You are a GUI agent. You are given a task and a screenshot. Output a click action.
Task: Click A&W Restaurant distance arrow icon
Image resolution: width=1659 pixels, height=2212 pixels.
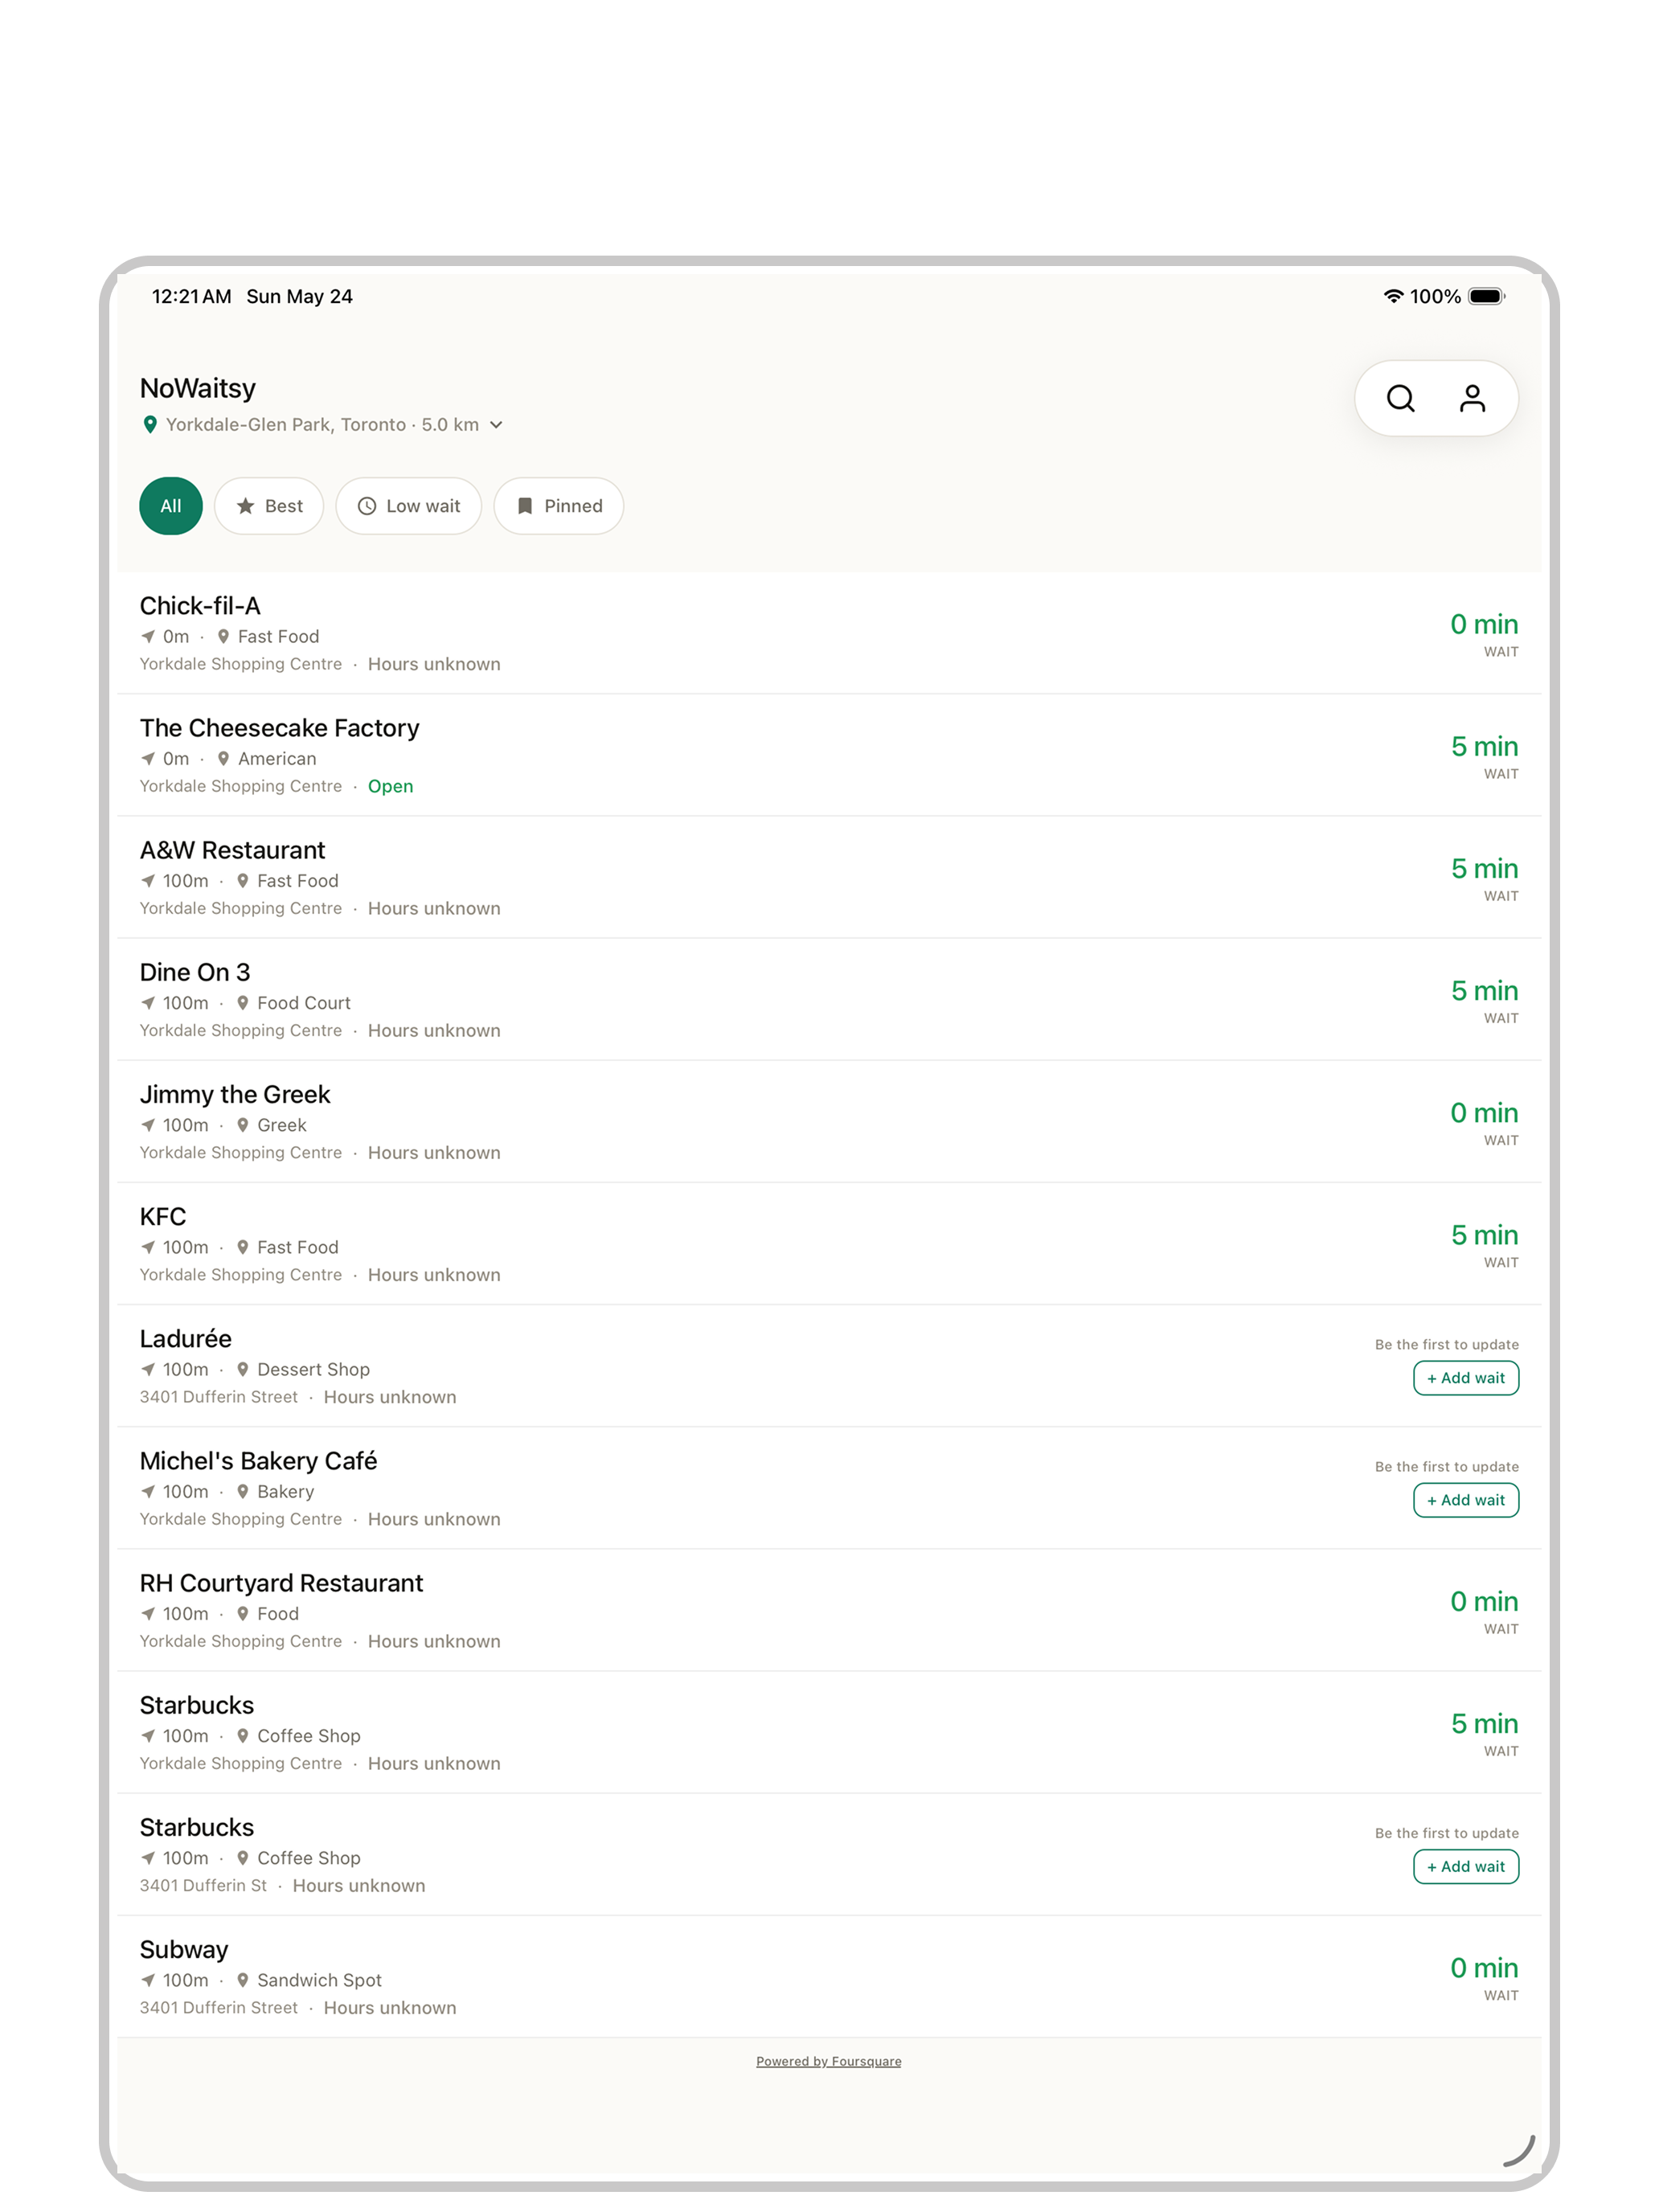[x=148, y=880]
